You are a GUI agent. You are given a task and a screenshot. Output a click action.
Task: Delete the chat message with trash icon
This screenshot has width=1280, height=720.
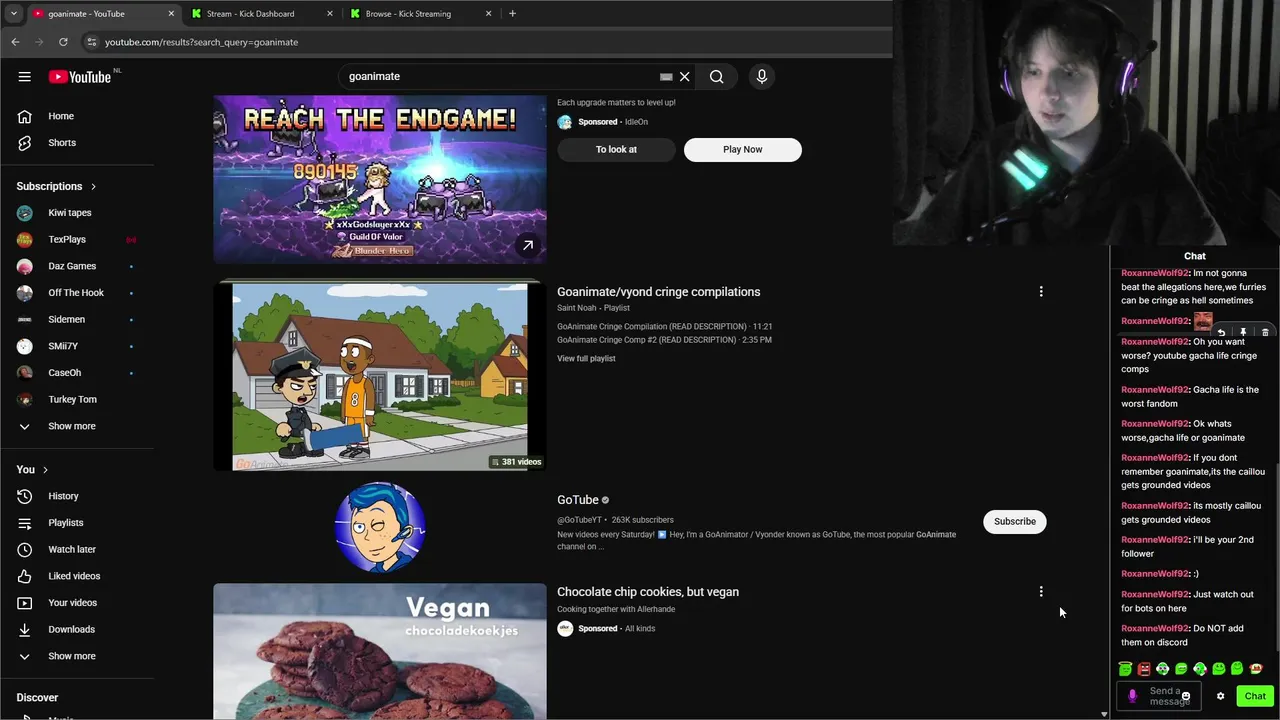coord(1265,333)
